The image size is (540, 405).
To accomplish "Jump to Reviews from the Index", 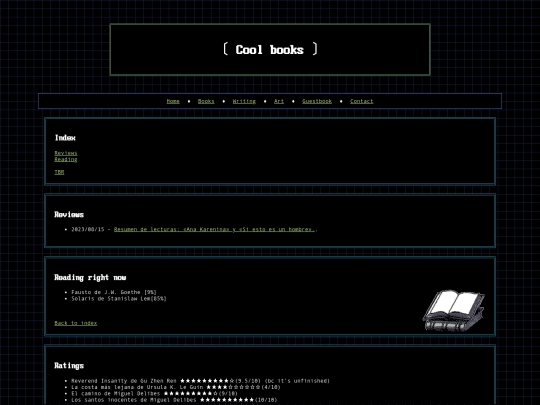I will tap(66, 153).
